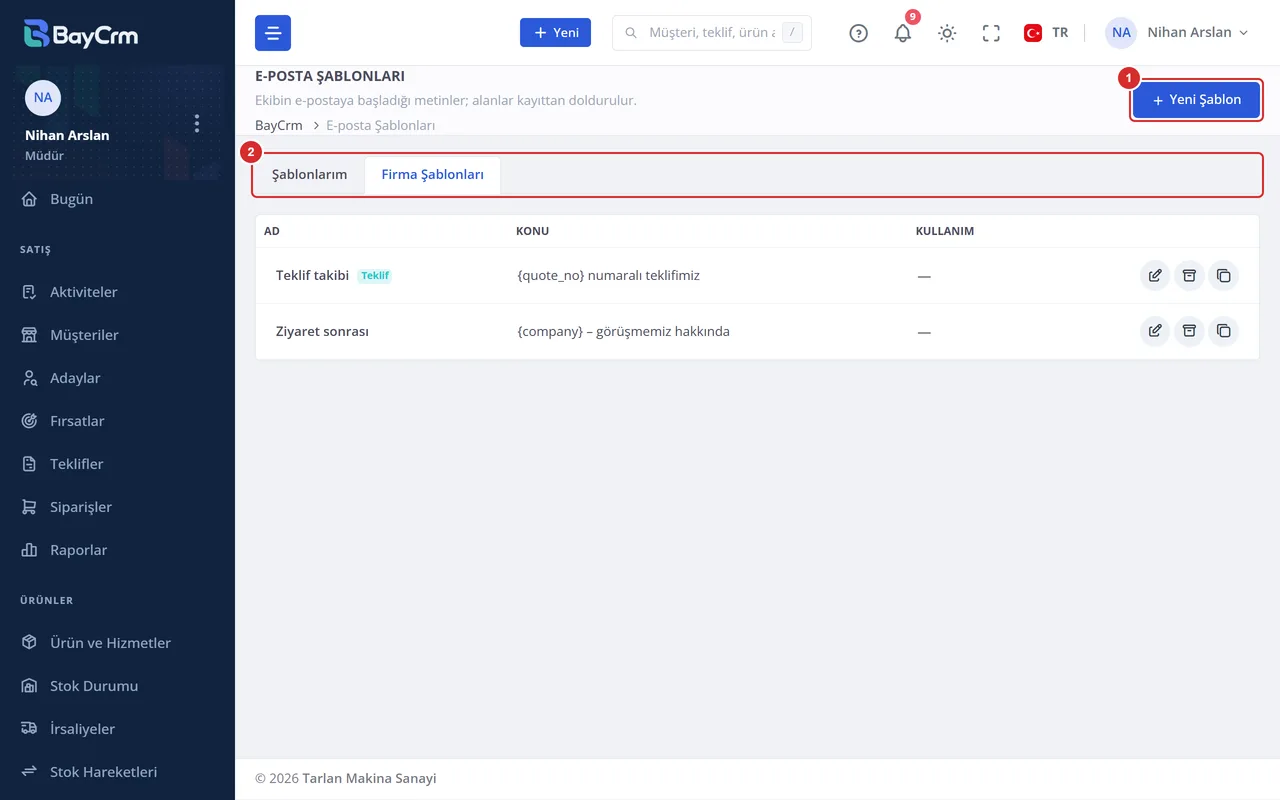
Task: Expand the Nihan Arslan user menu
Action: tap(1178, 33)
